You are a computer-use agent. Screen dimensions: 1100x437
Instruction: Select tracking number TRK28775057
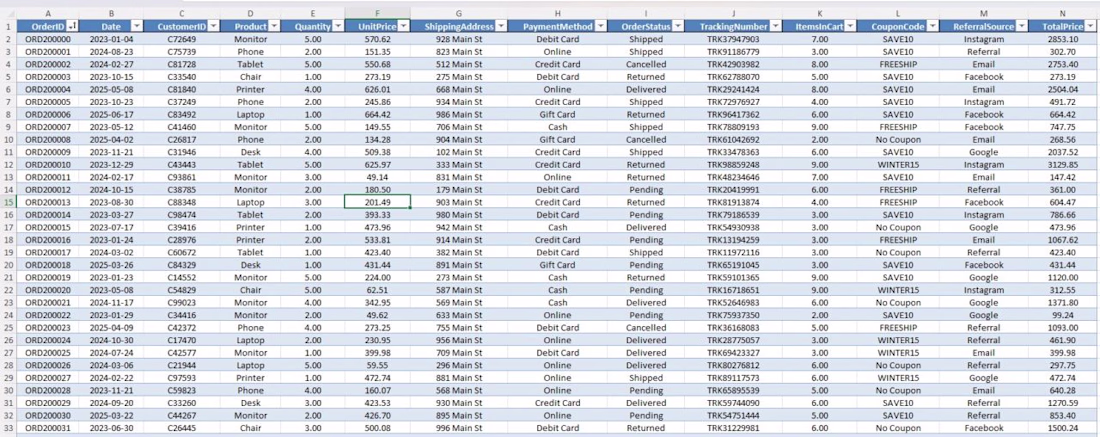pos(733,340)
